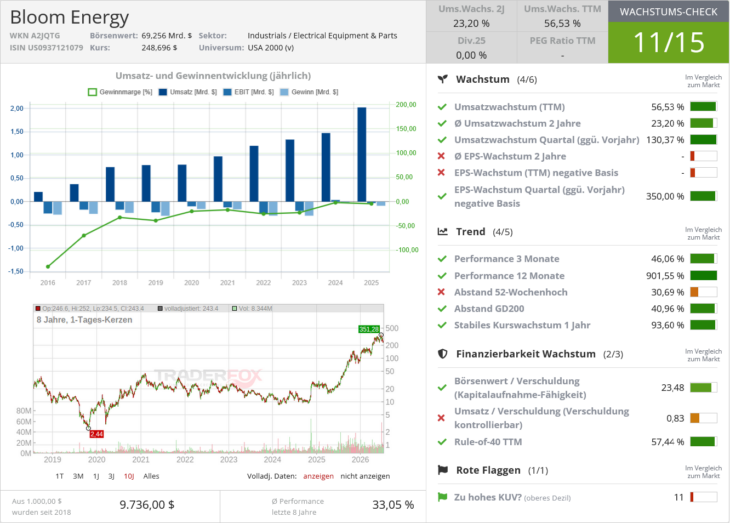Screen dimensions: 730x523
Task: Click green flag next to Zu hohes KUV
Action: tap(442, 497)
